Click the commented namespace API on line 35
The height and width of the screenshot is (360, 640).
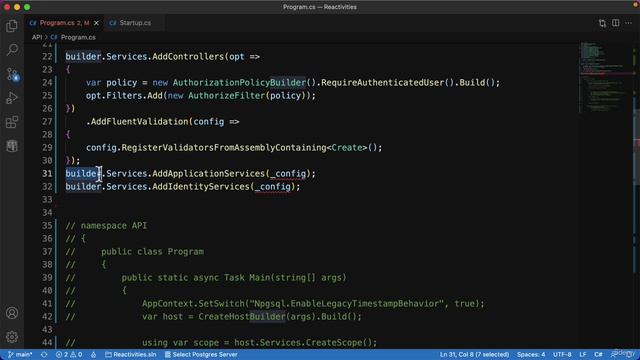[x=113, y=226]
